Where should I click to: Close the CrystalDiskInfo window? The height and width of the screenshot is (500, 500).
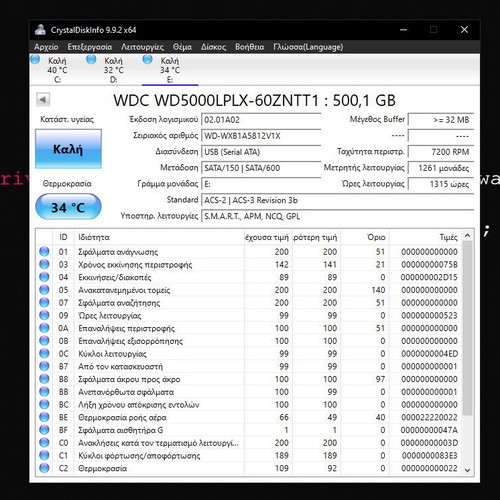click(464, 30)
